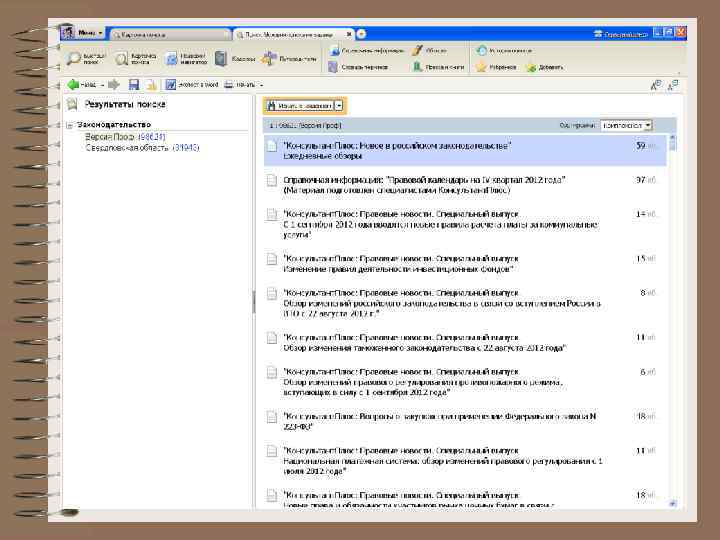This screenshot has width=720, height=540.
Task: Open the document on changes from 1 сентября 2012
Action: click(465, 382)
